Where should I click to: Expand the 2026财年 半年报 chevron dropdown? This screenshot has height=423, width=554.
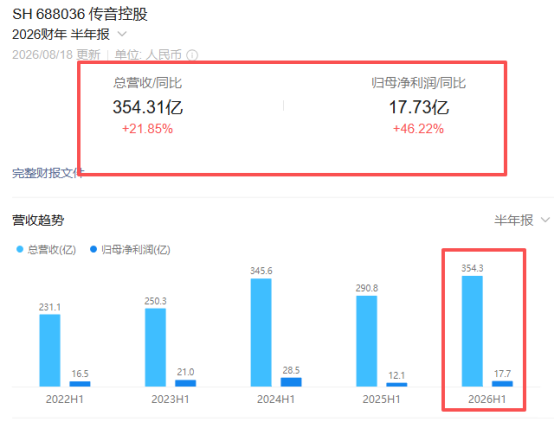tap(122, 34)
